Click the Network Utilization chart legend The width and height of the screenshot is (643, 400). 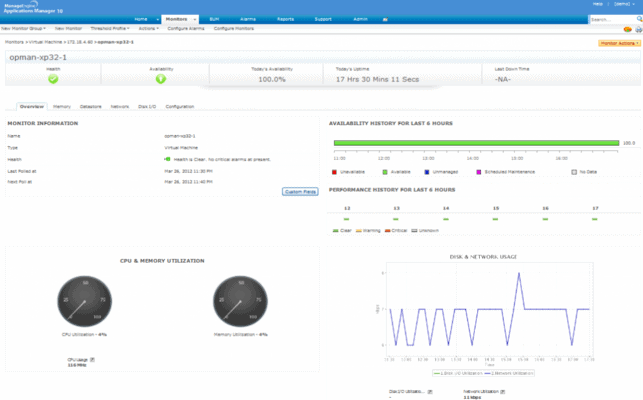pos(509,373)
